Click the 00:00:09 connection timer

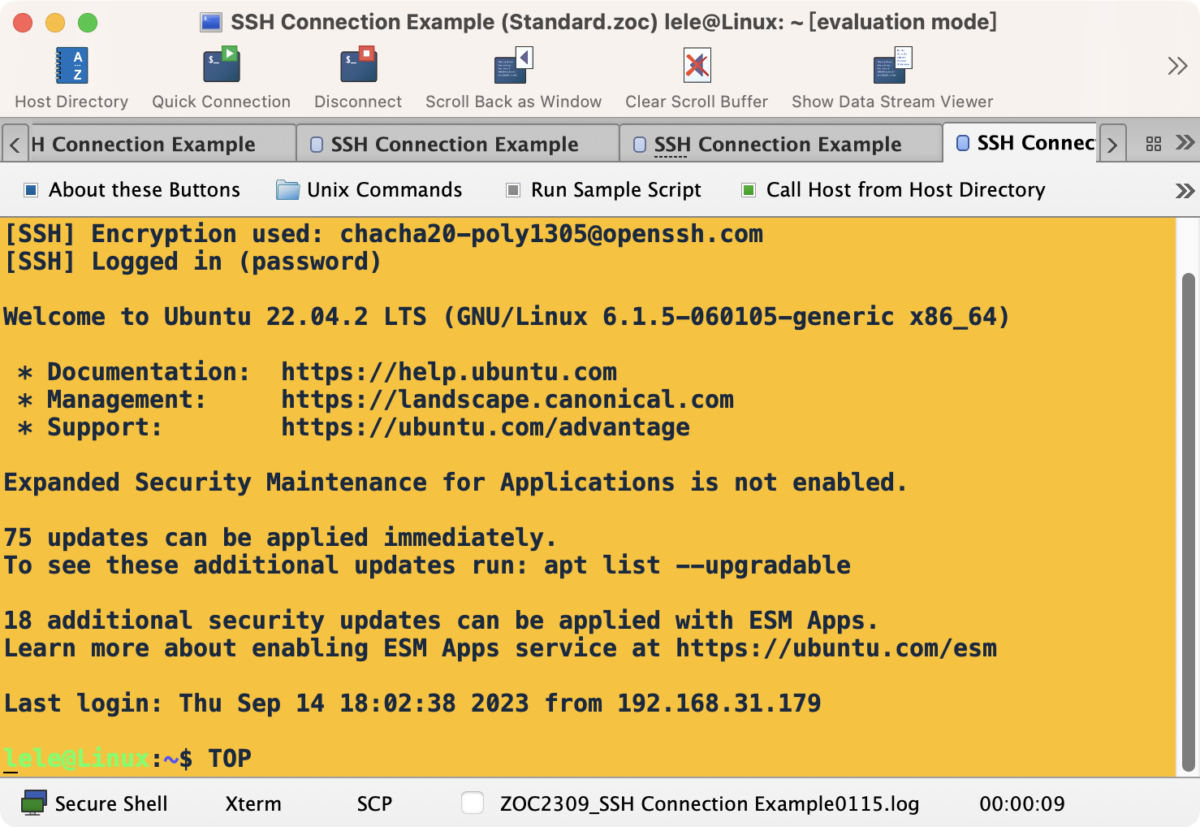[x=1022, y=804]
